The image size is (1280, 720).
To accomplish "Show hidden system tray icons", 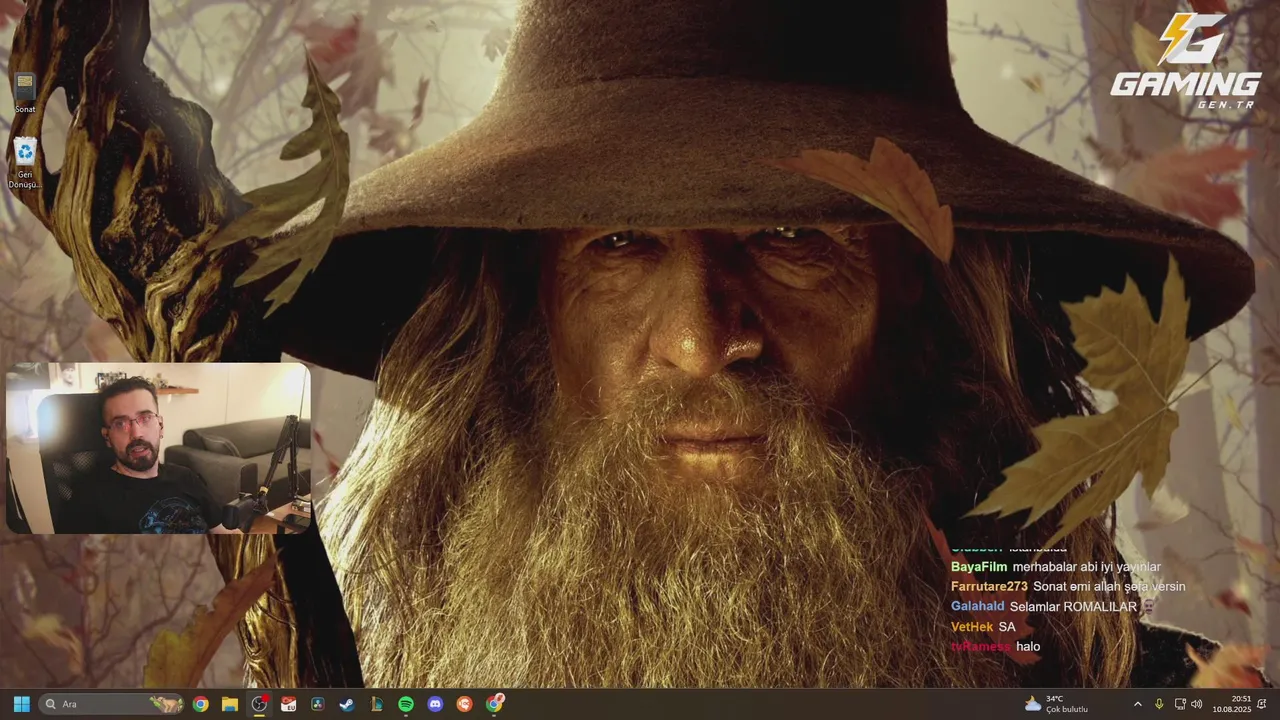I will click(x=1137, y=704).
